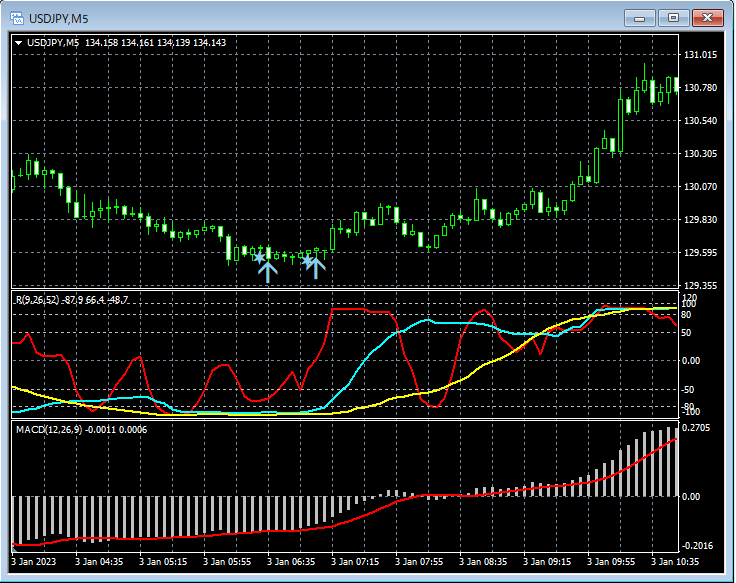736x583 pixels.
Task: Click the MACD(12,26,9) indicator label
Action: coord(49,430)
